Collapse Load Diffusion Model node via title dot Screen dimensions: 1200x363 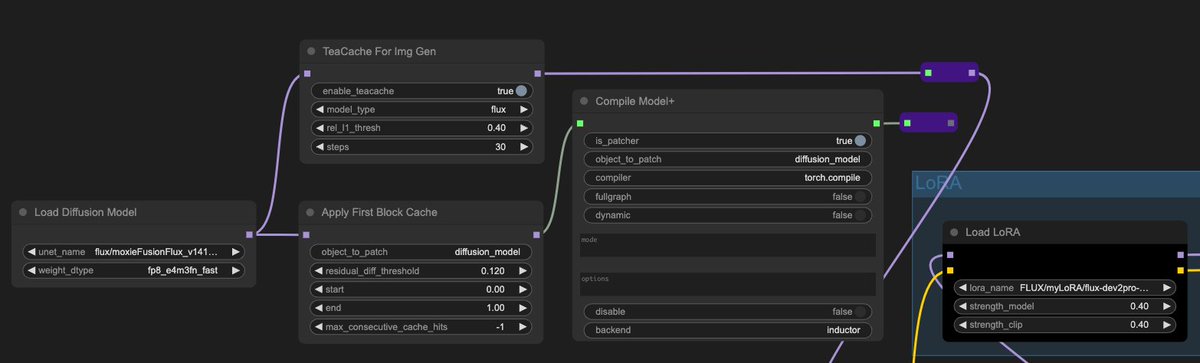pyautogui.click(x=24, y=212)
